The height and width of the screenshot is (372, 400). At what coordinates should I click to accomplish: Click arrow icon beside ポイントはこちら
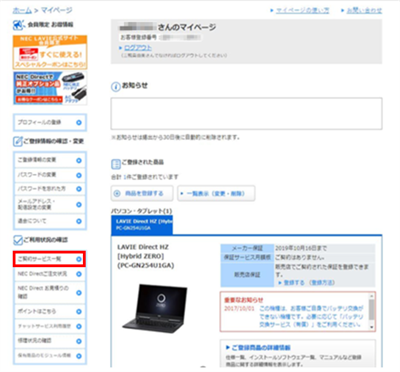(x=79, y=312)
